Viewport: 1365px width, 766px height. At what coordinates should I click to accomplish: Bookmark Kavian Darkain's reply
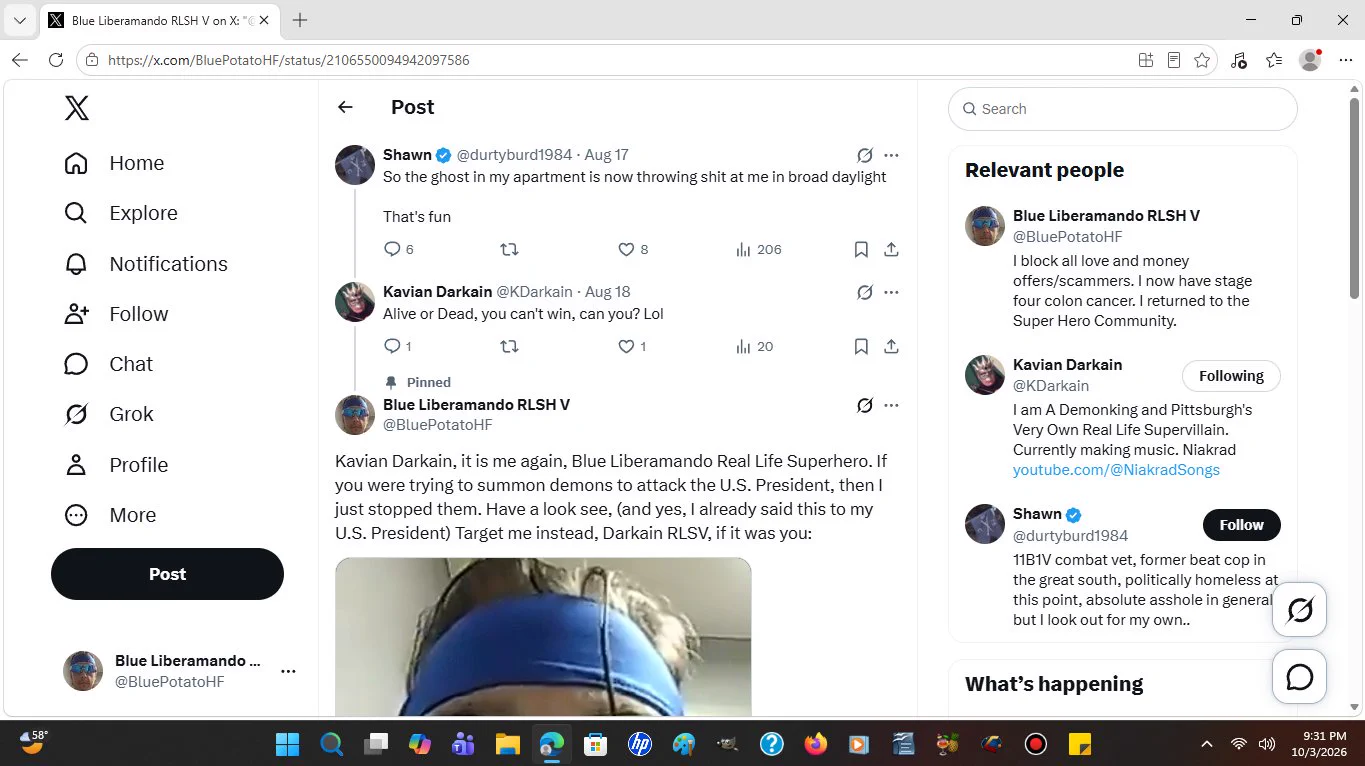point(861,346)
